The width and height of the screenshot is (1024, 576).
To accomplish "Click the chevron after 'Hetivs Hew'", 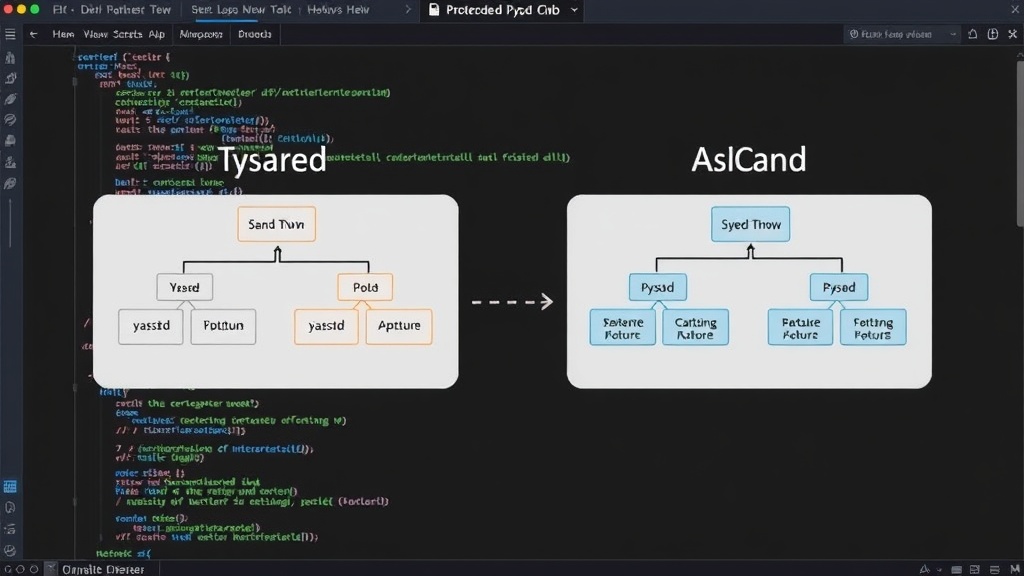I will point(408,10).
